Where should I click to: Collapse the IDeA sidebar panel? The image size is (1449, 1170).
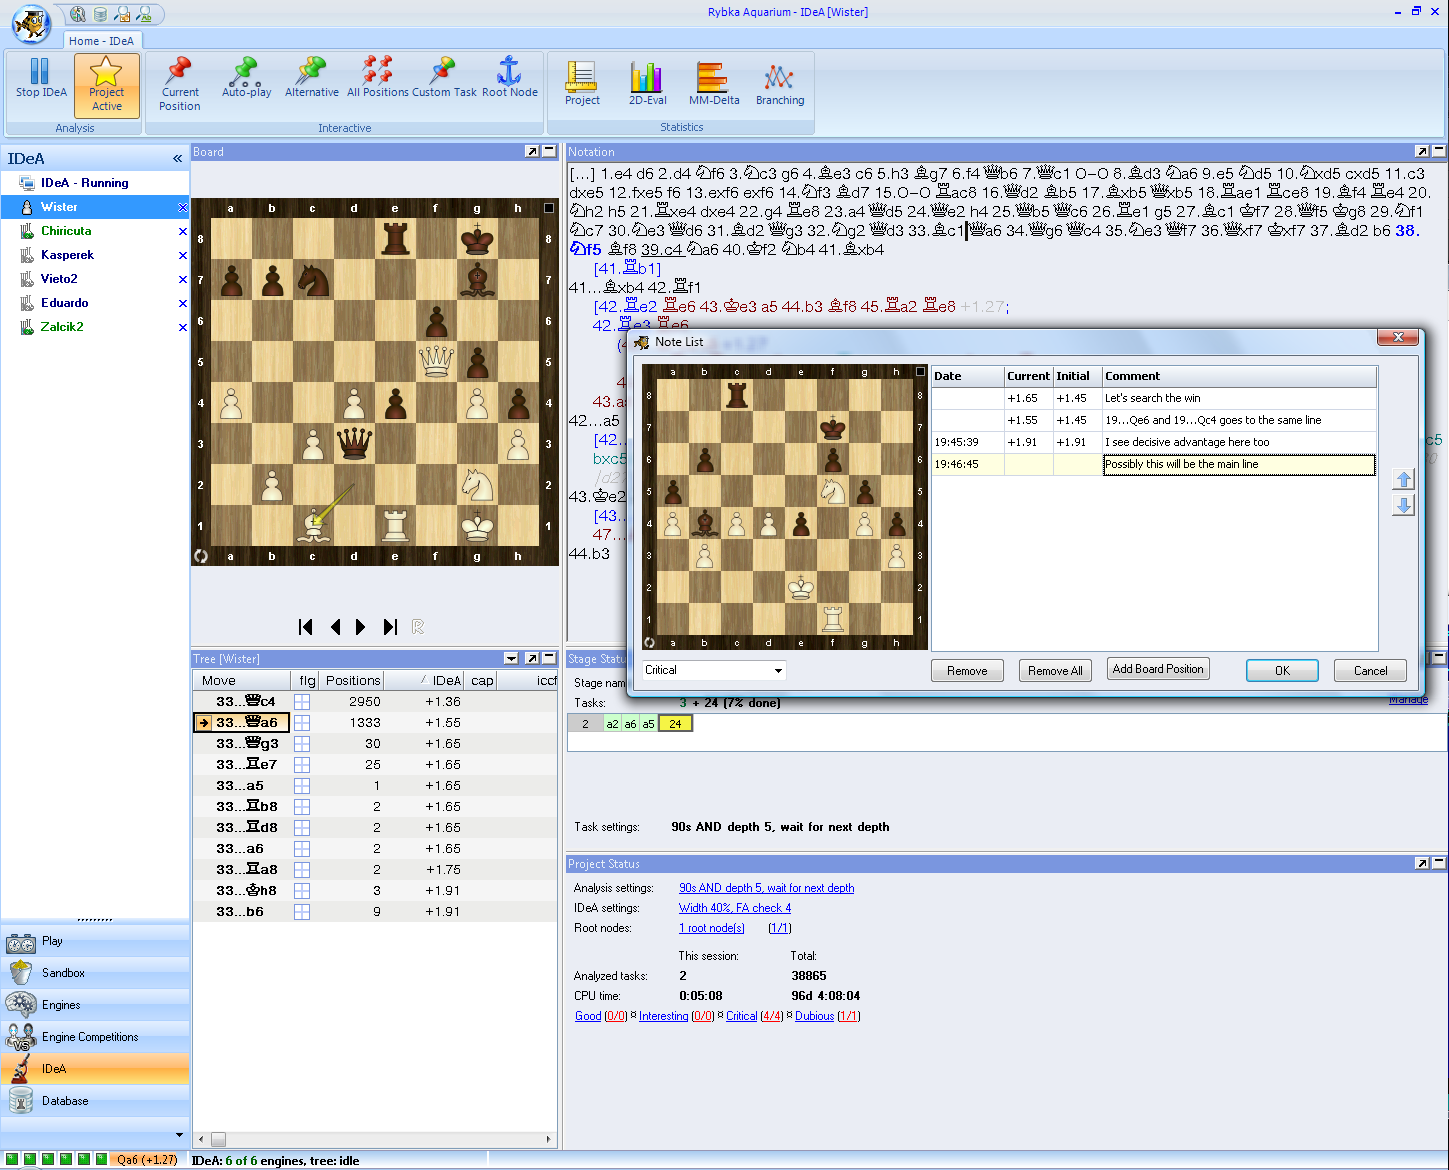[177, 159]
